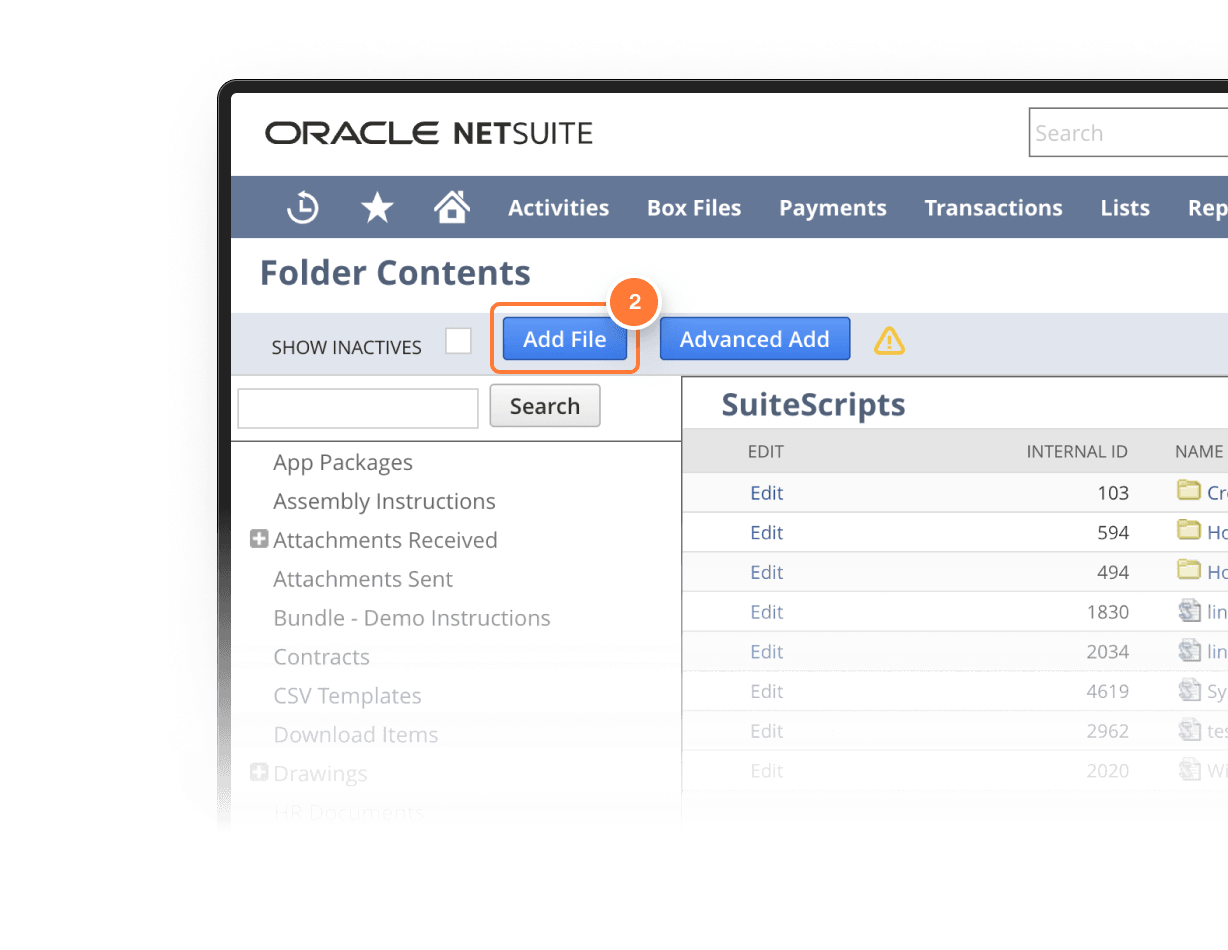Click the internal ID value 494

[x=1113, y=573]
